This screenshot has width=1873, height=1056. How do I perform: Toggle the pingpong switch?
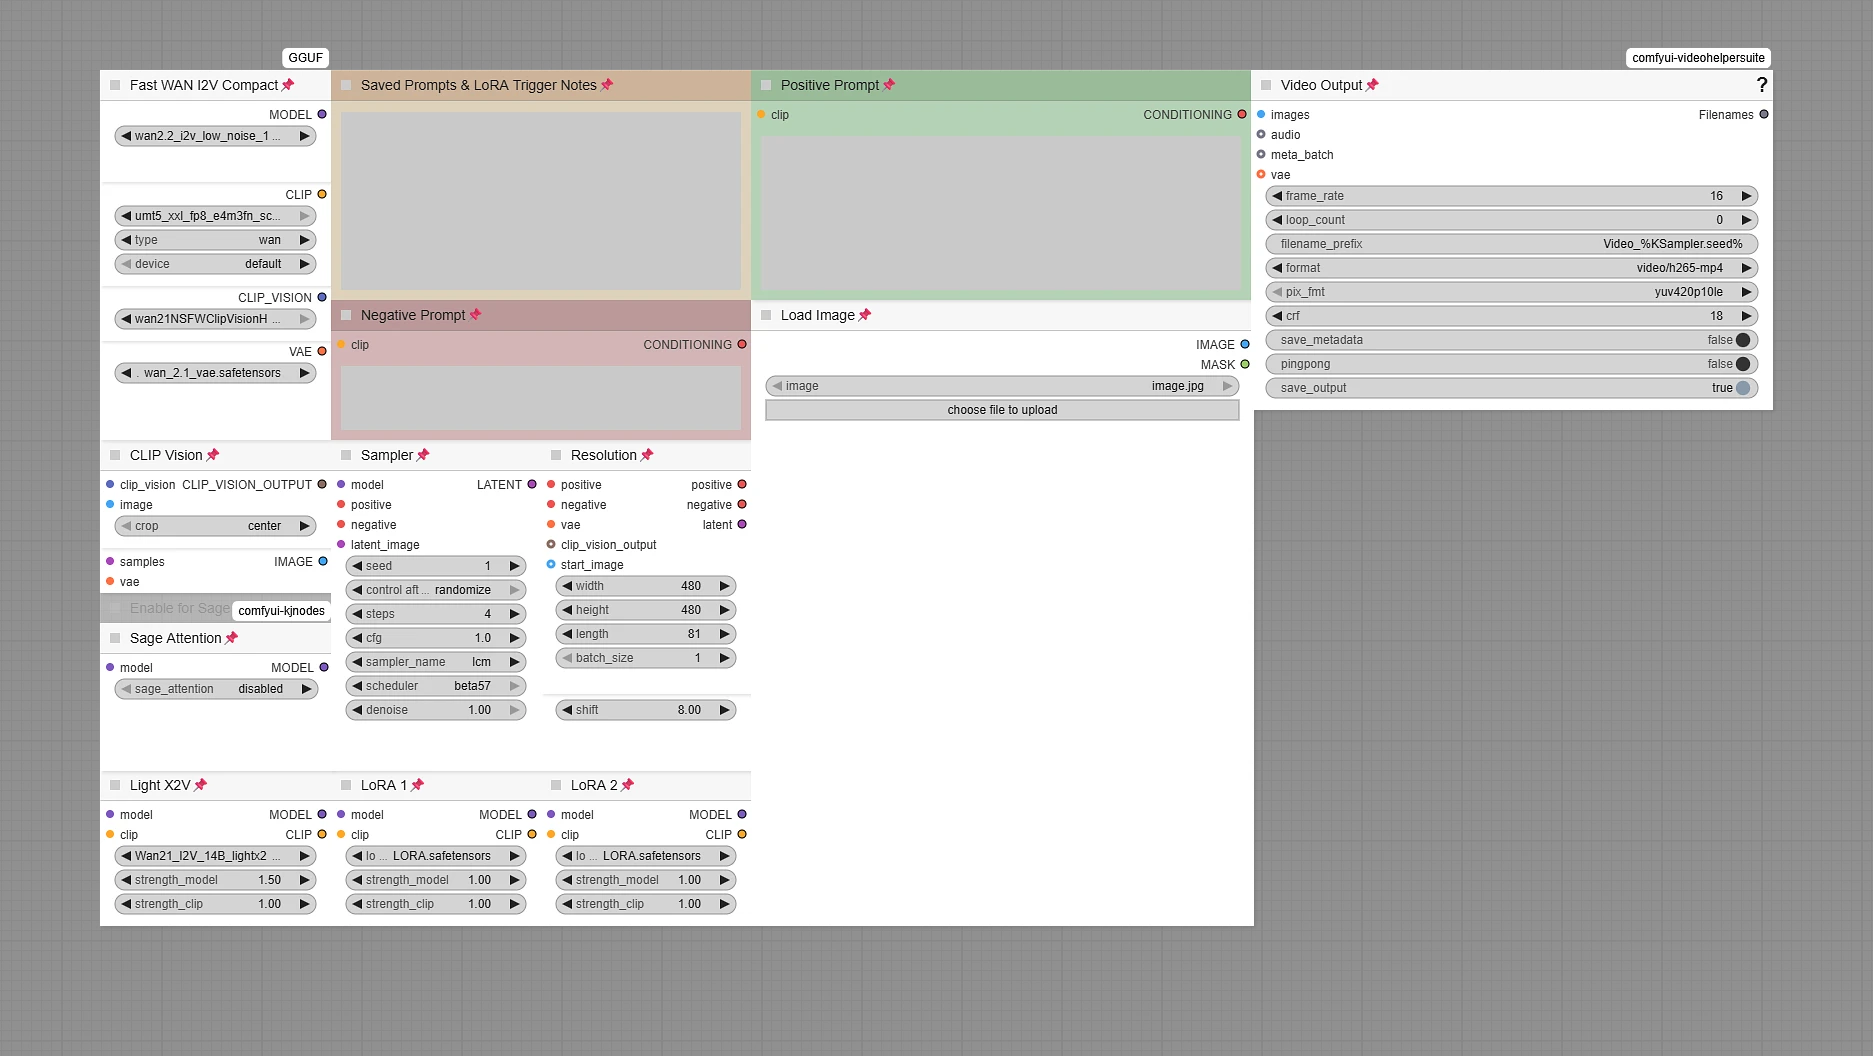tap(1743, 364)
